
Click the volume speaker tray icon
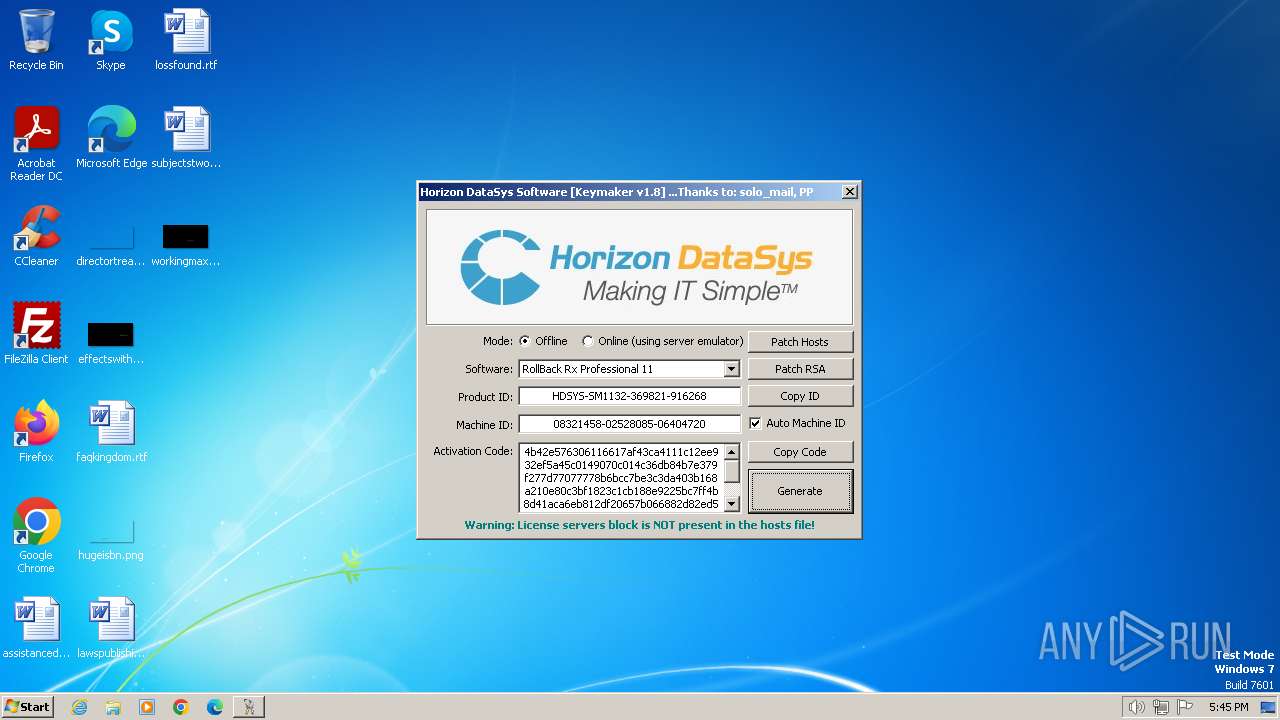click(1136, 707)
